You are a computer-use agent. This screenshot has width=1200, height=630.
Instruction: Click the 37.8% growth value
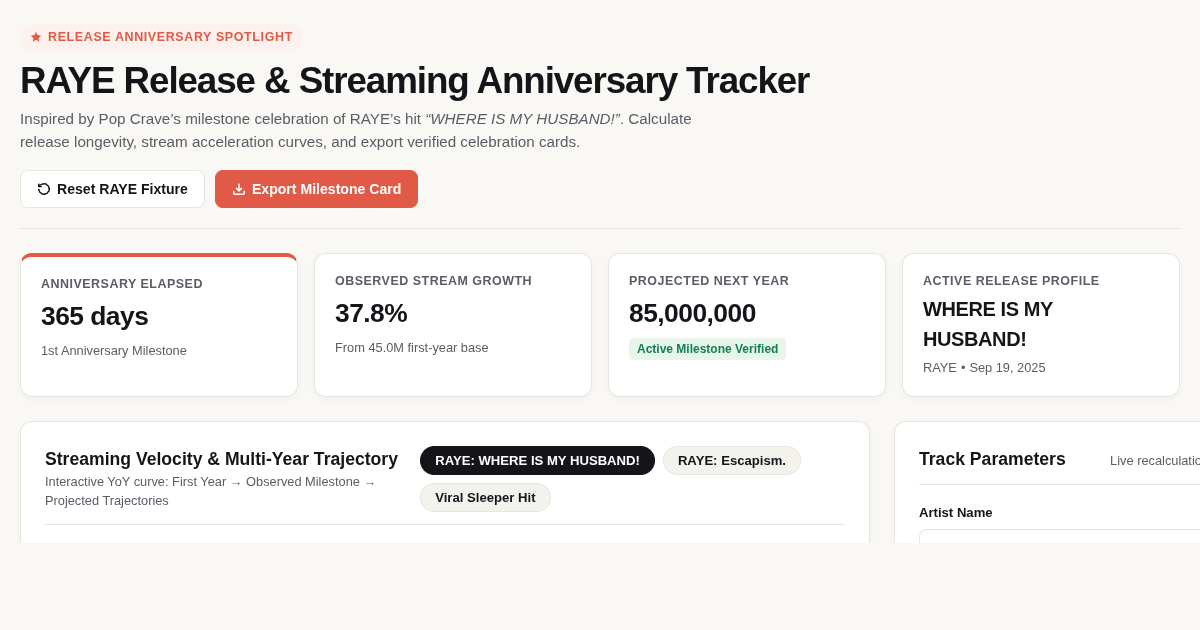coord(371,313)
